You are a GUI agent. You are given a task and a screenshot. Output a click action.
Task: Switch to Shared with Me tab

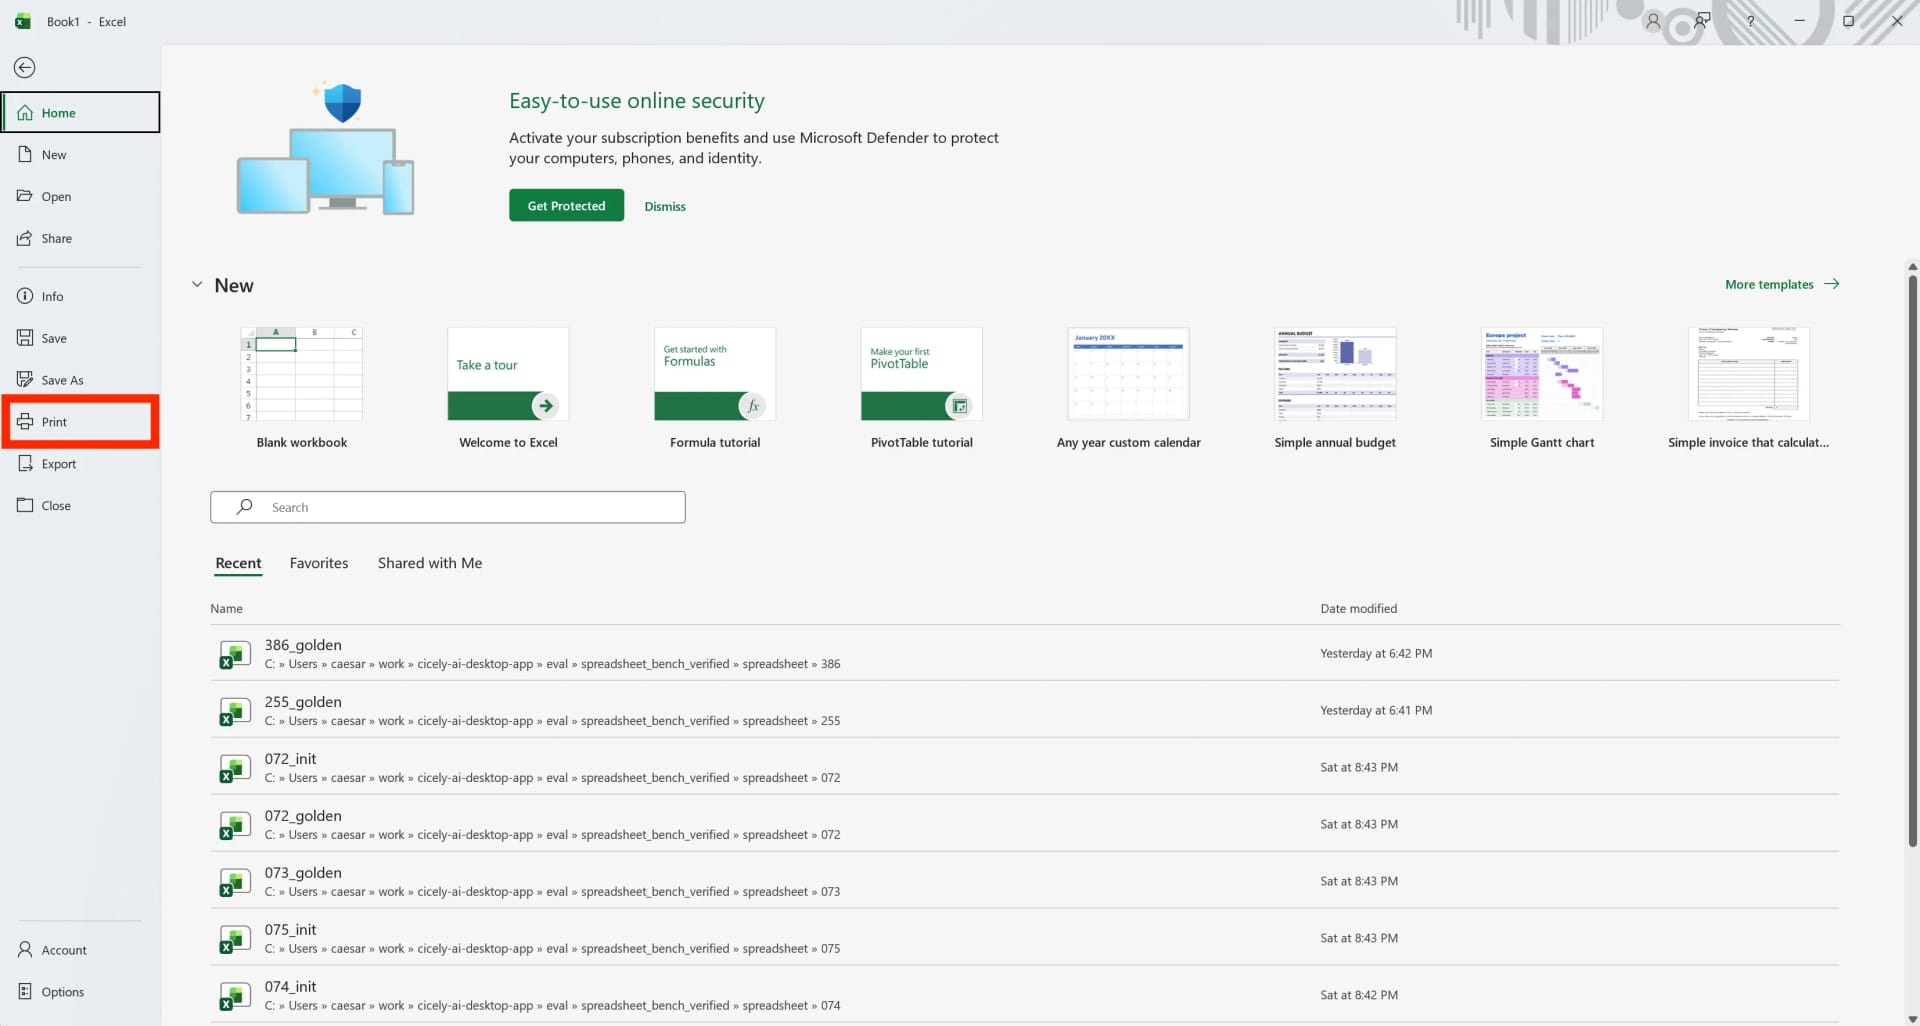(430, 564)
